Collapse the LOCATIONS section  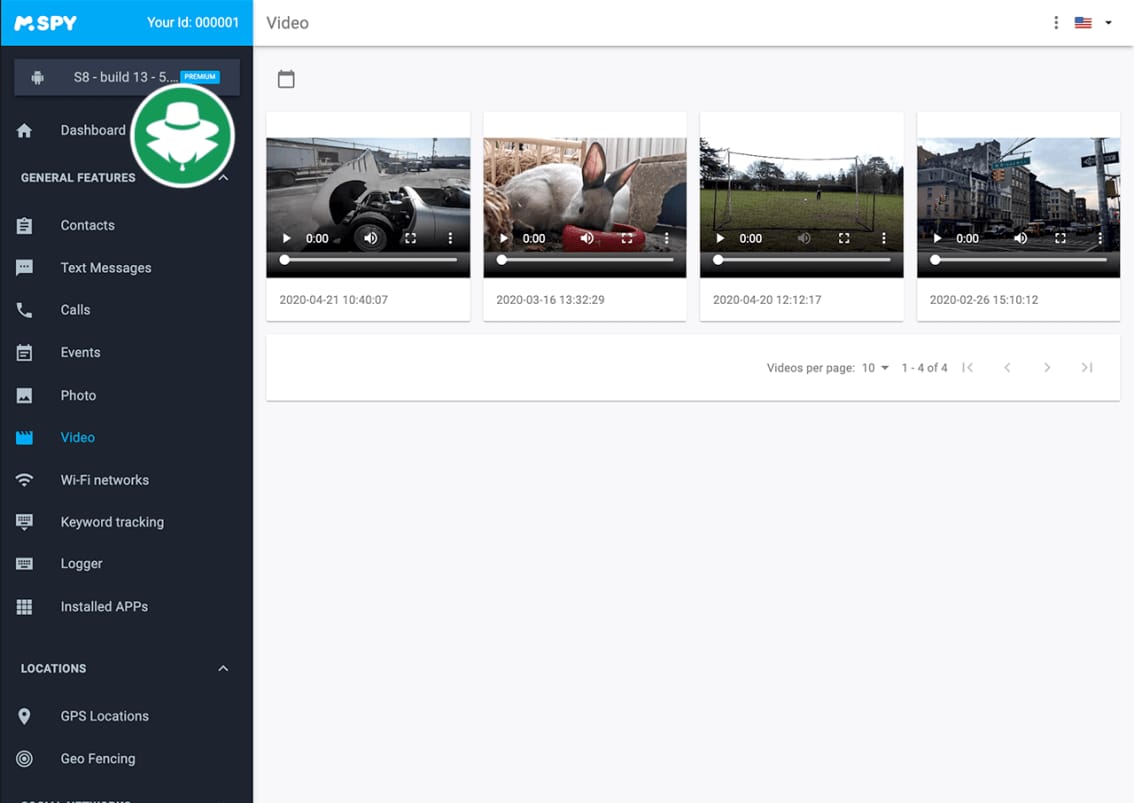pyautogui.click(x=222, y=668)
